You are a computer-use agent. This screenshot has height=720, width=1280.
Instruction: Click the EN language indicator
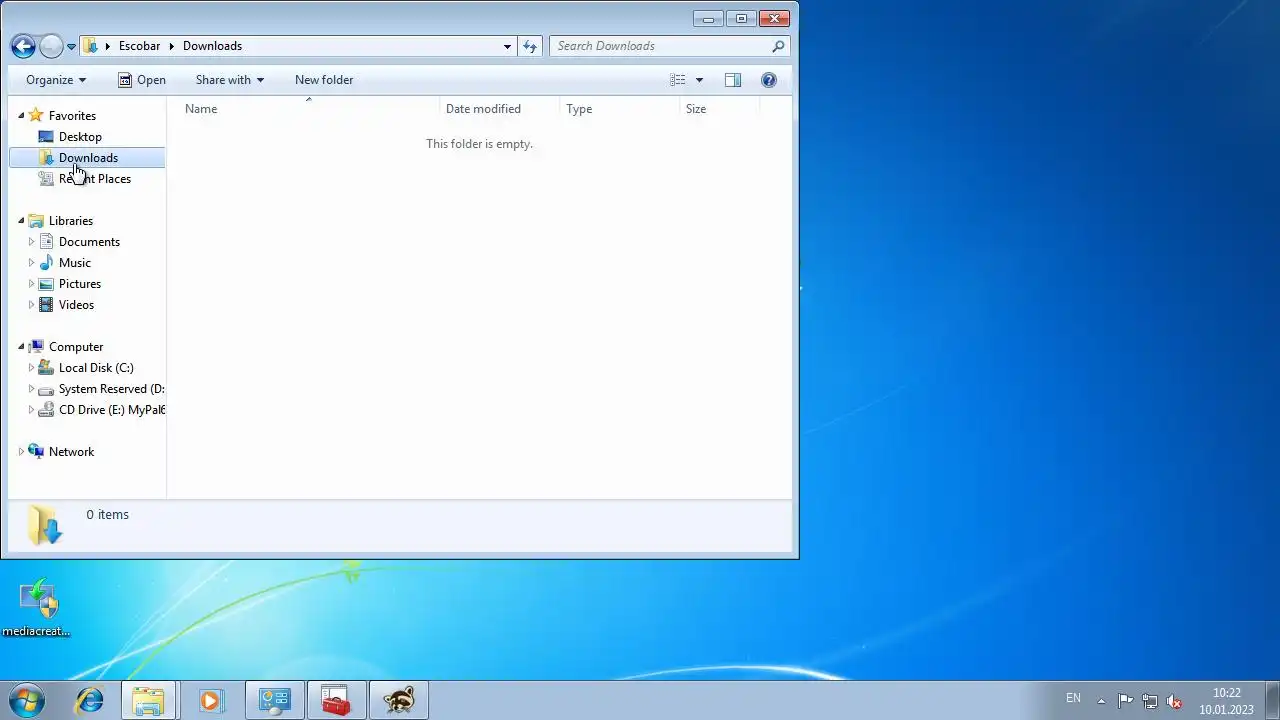(1073, 698)
